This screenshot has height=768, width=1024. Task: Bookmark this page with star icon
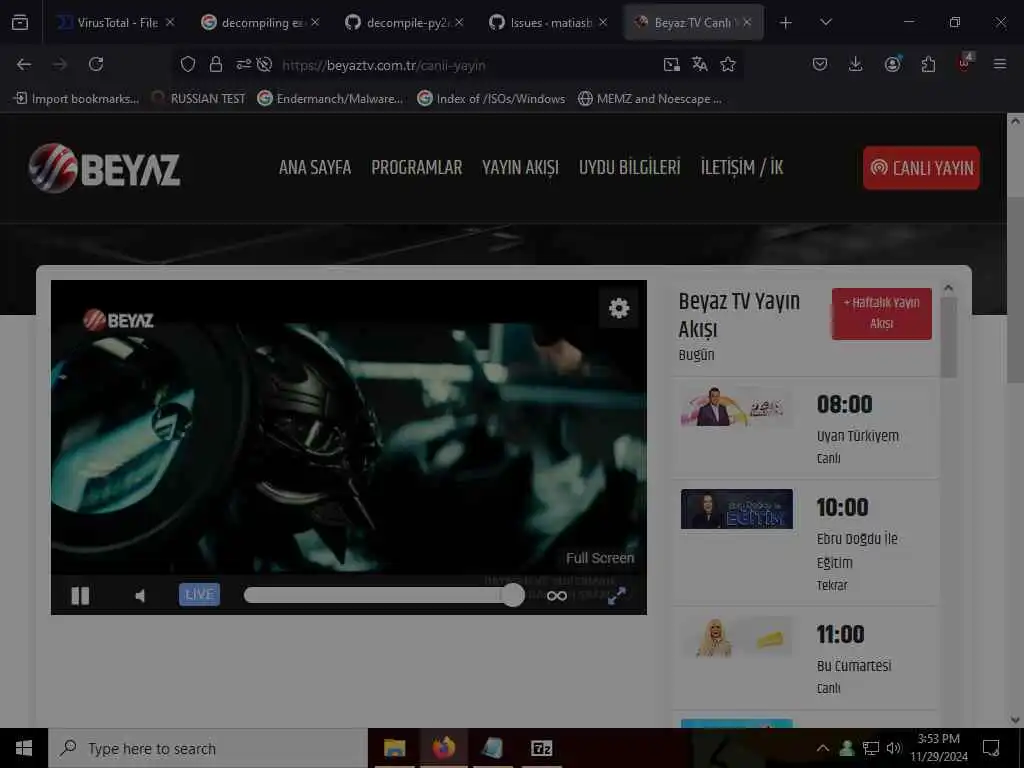pyautogui.click(x=728, y=64)
